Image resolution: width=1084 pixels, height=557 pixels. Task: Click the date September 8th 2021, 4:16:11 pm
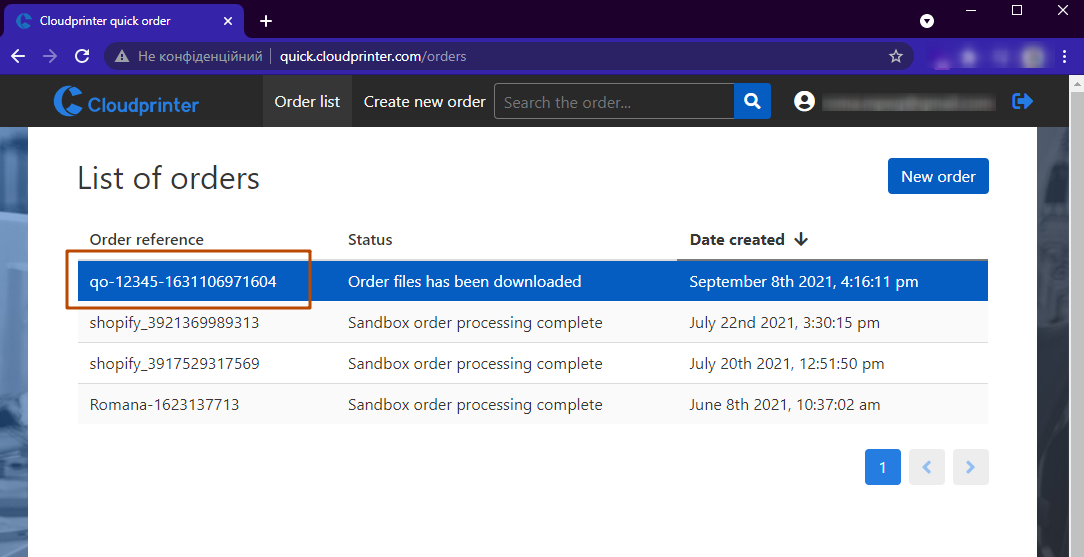point(804,281)
